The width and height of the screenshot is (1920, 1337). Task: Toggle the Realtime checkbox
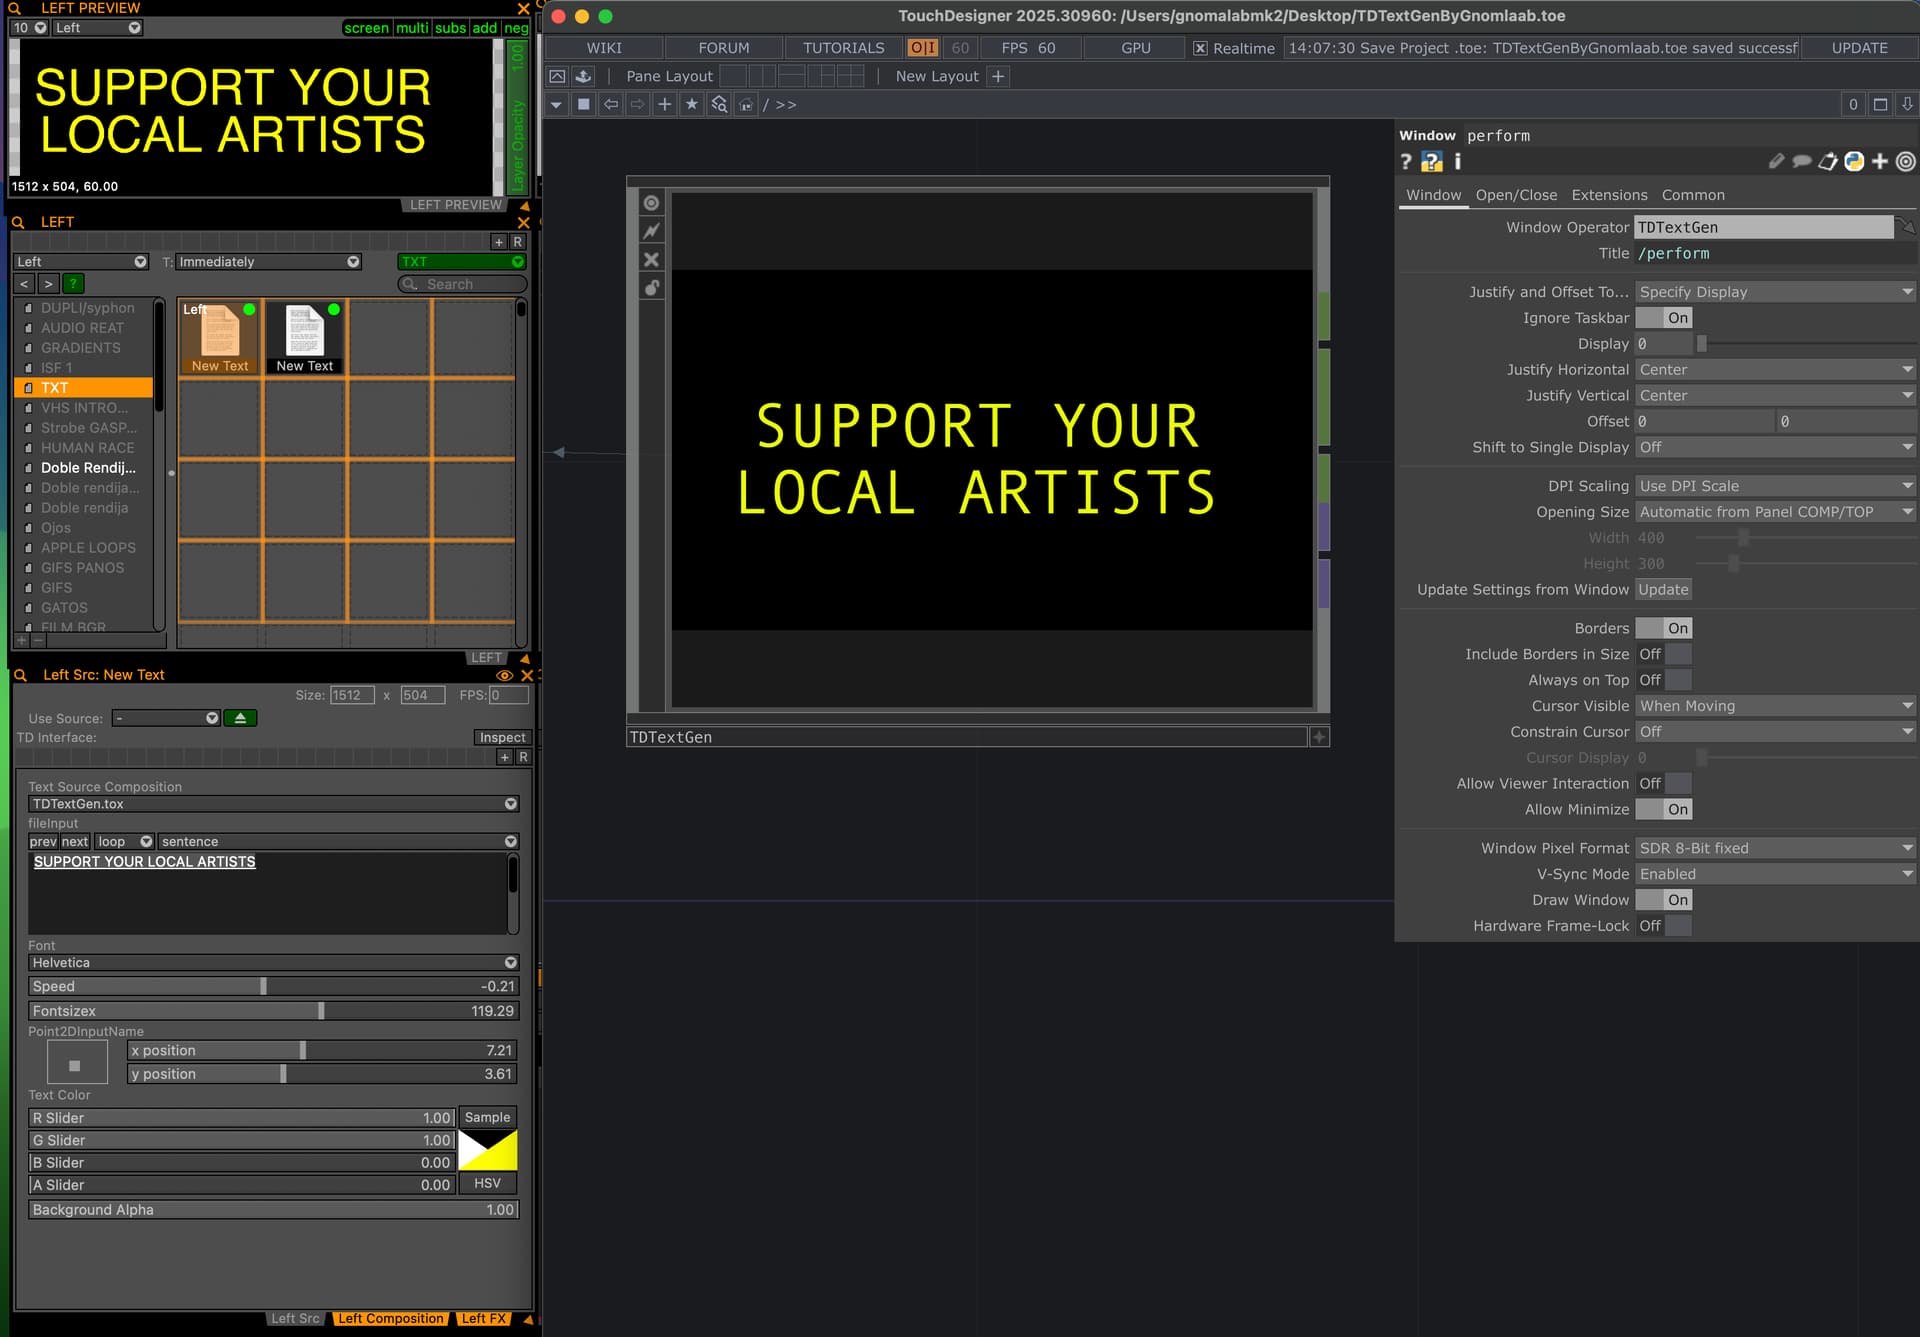click(1200, 48)
